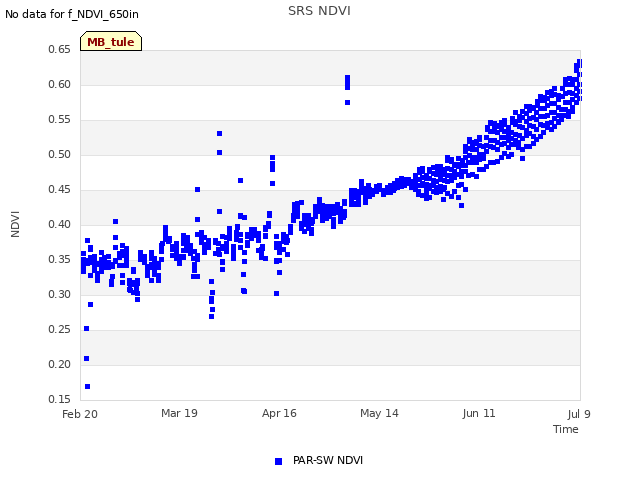Click the 0.25 y-axis tick value

[60, 329]
